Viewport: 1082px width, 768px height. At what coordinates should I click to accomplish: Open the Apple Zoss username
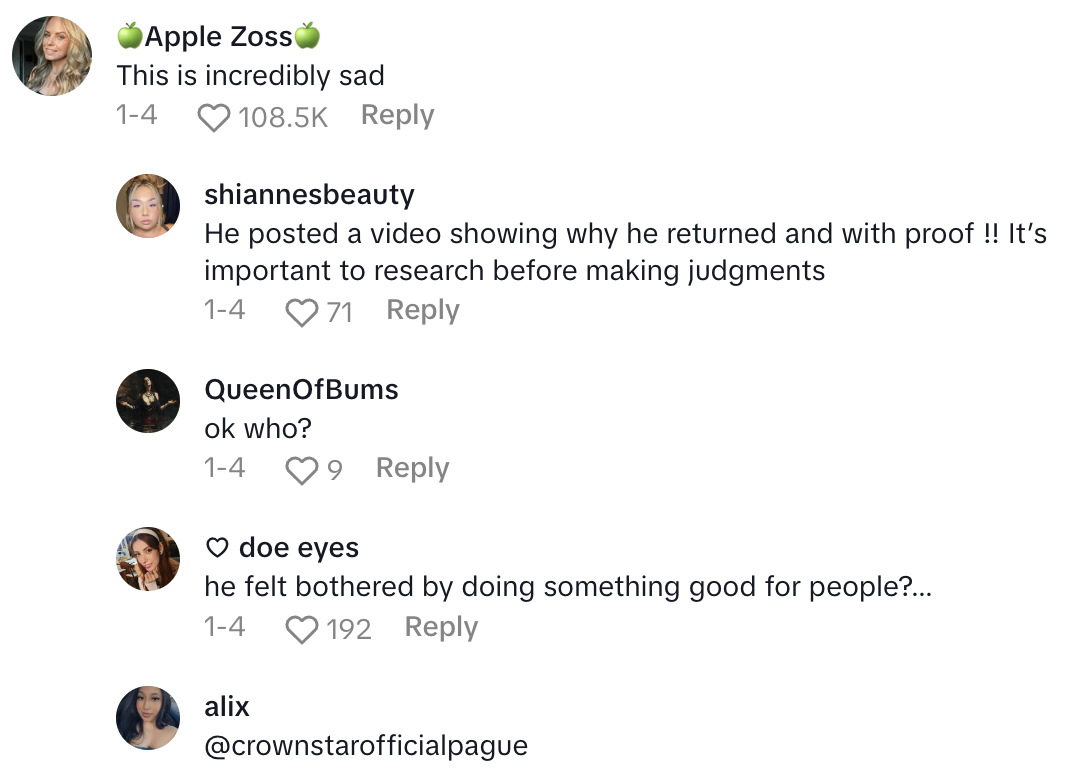click(219, 38)
